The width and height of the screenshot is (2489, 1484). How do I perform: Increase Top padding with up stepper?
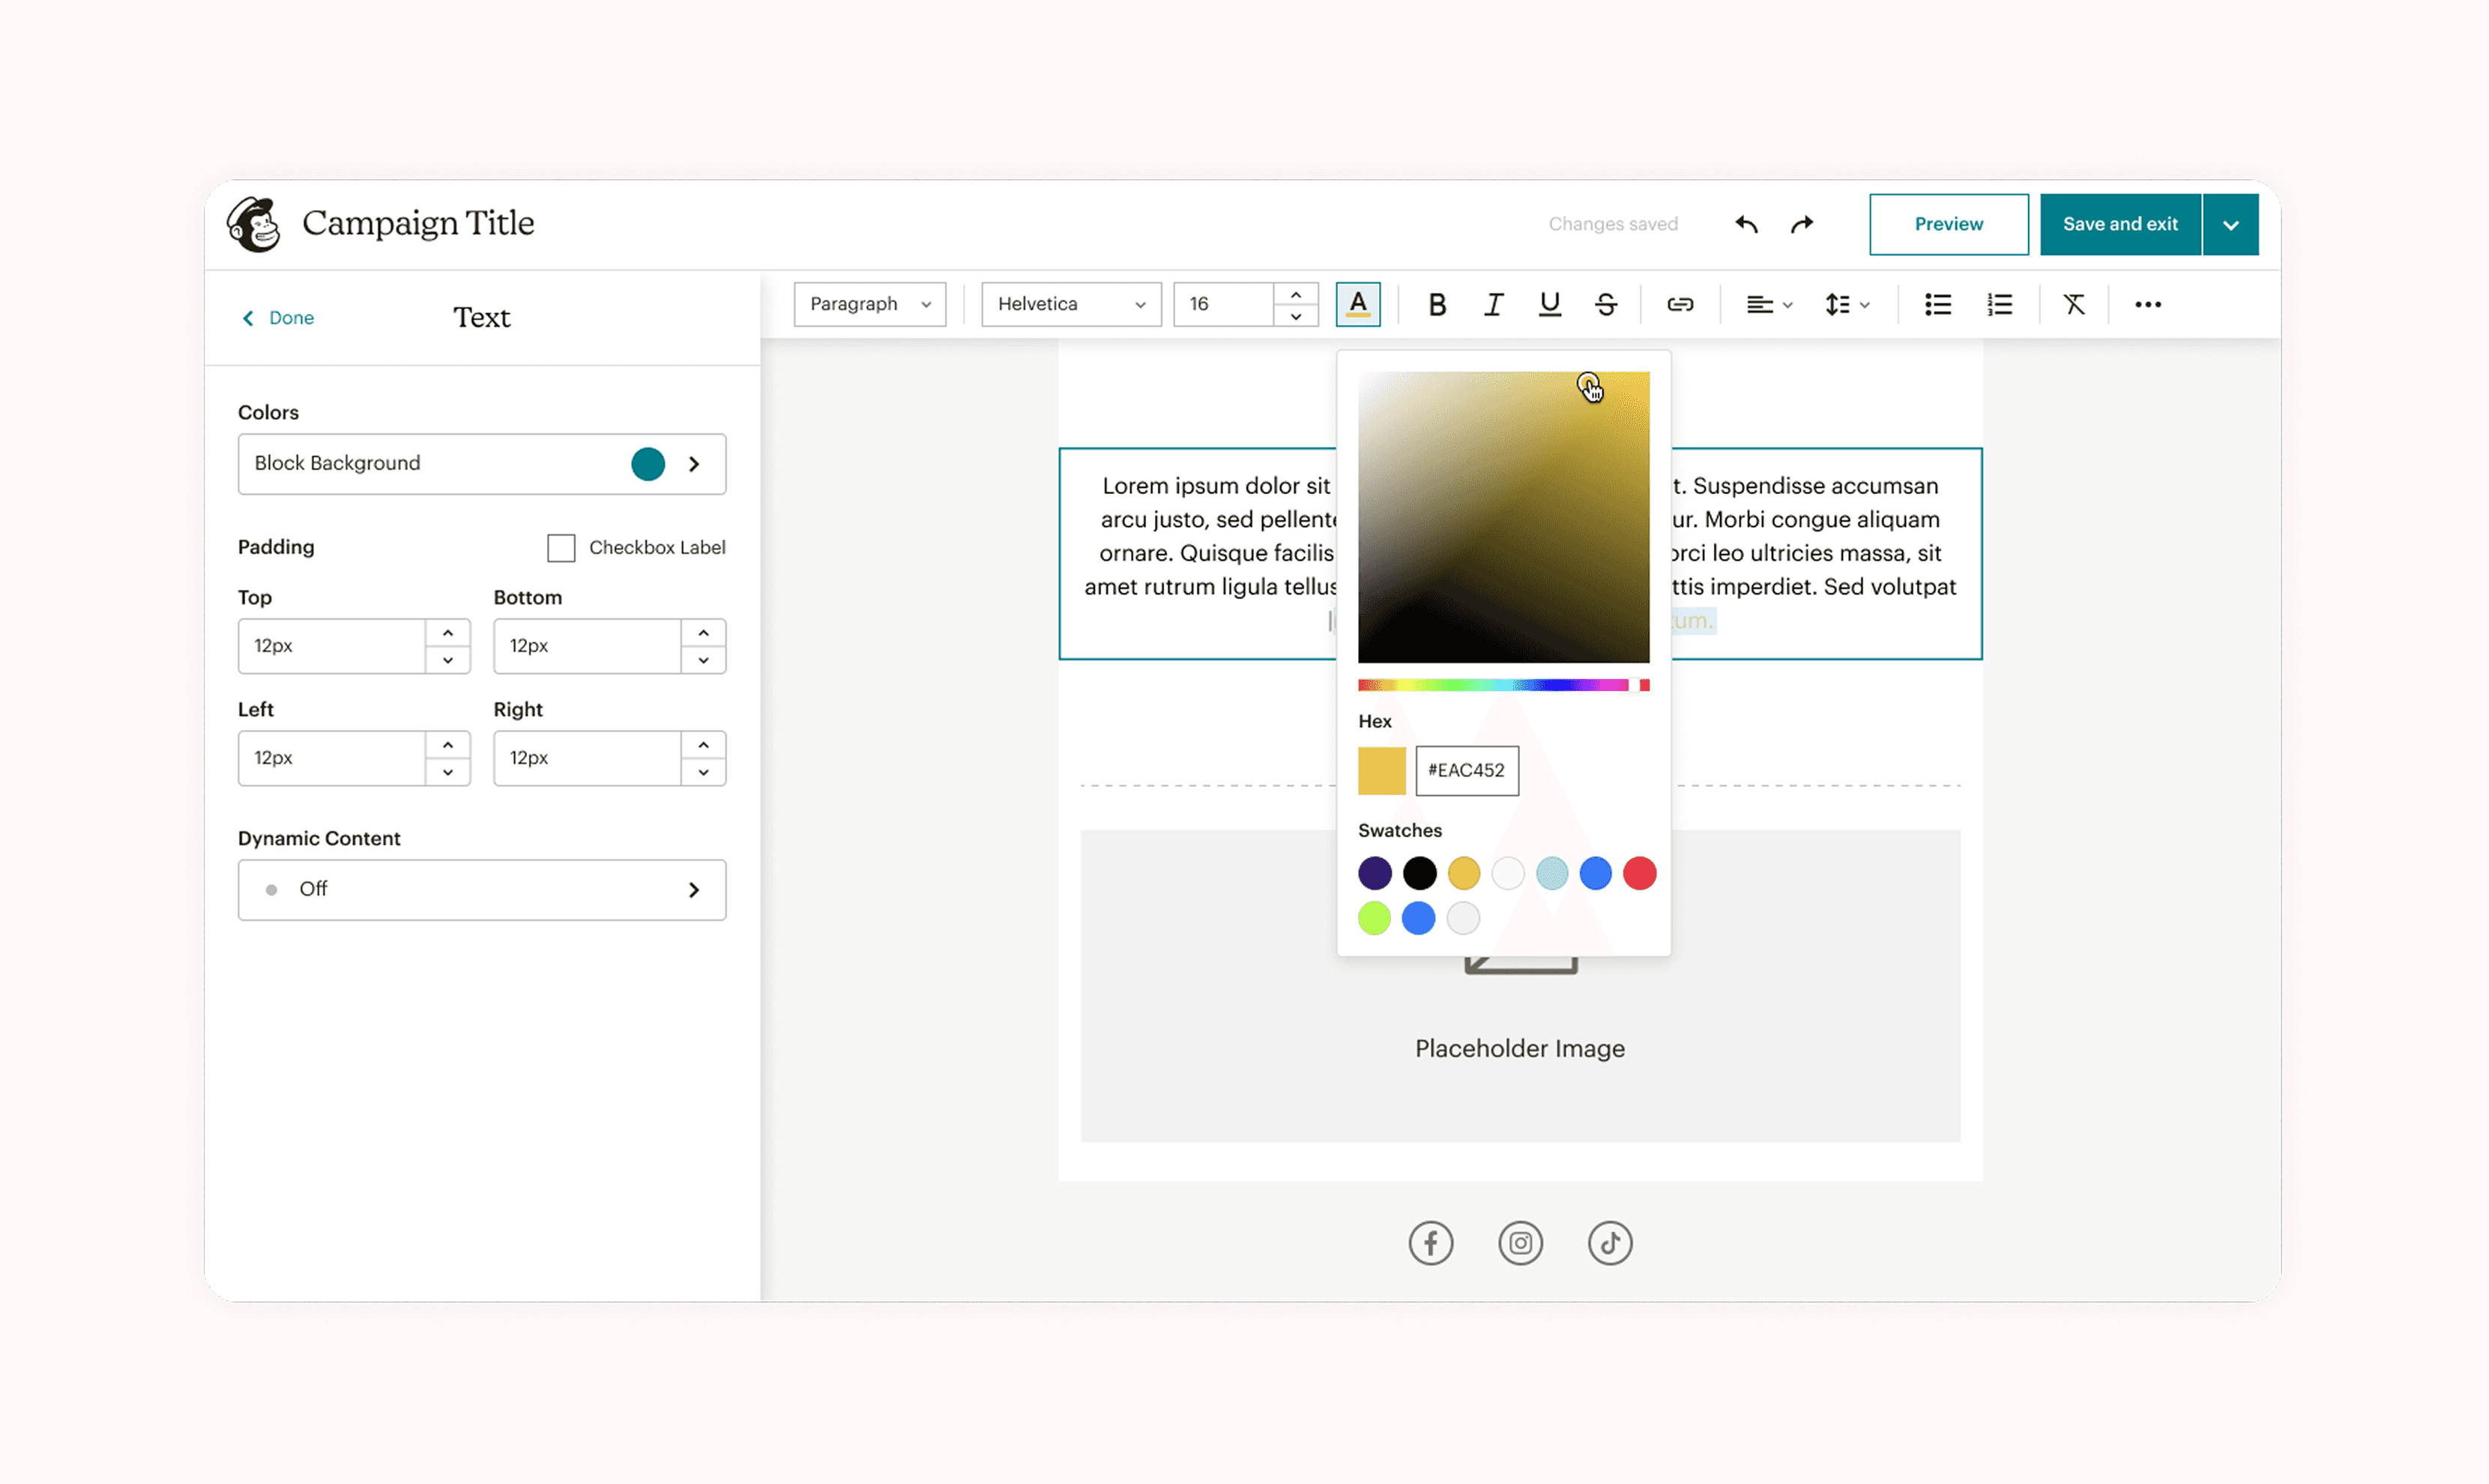[448, 633]
